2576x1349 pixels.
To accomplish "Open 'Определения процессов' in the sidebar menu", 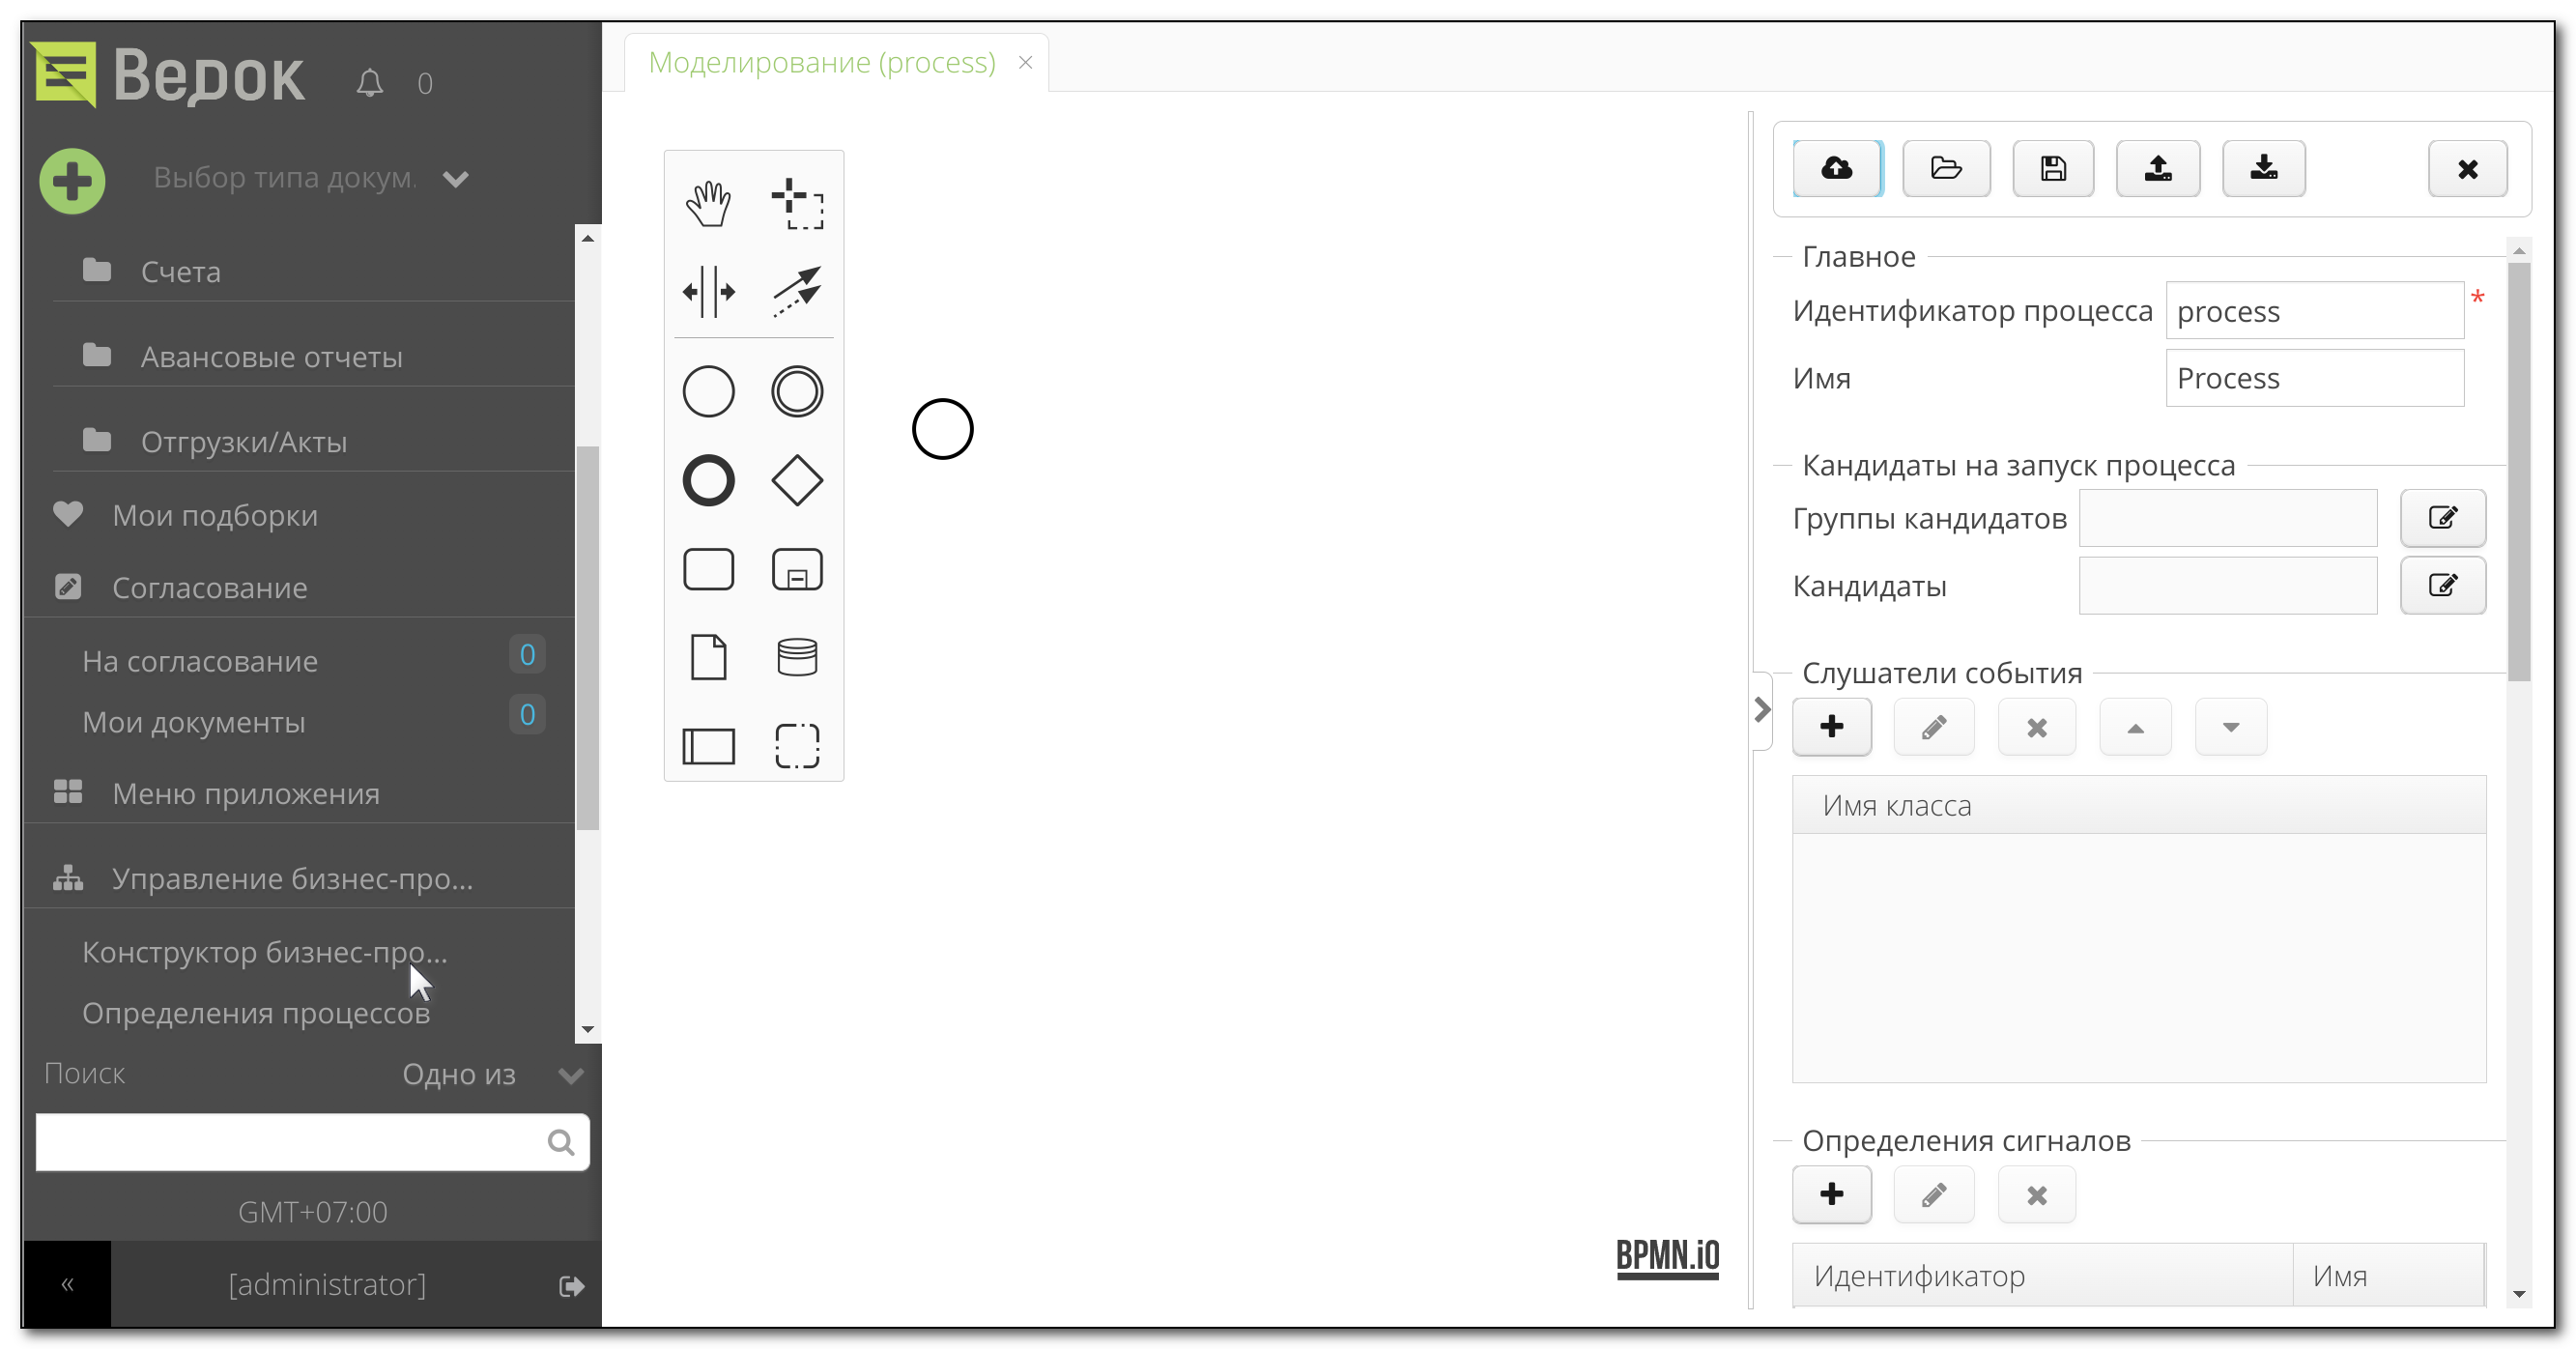I will coord(256,1012).
